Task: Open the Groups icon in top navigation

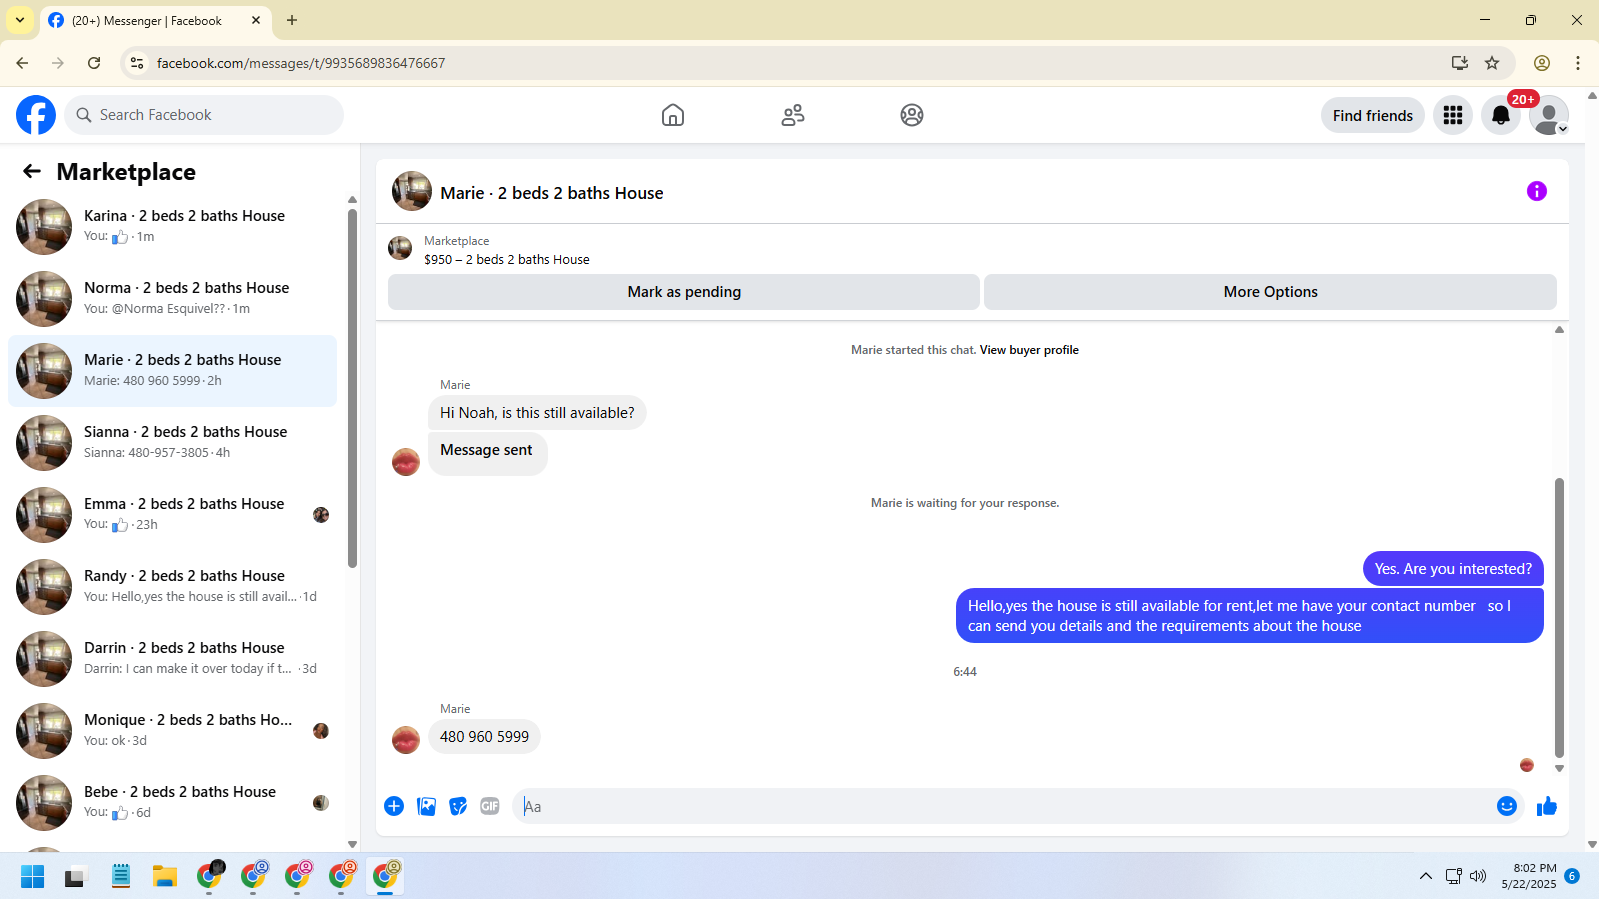Action: click(912, 115)
